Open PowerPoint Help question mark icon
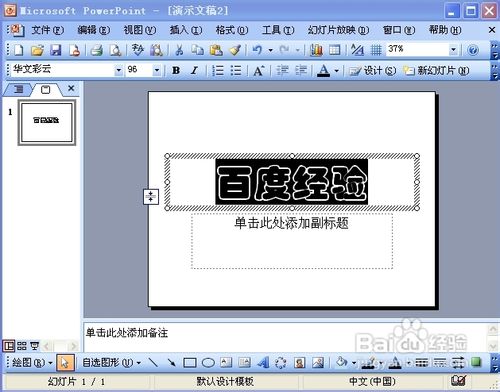Image resolution: width=500 pixels, height=392 pixels. pos(473,50)
